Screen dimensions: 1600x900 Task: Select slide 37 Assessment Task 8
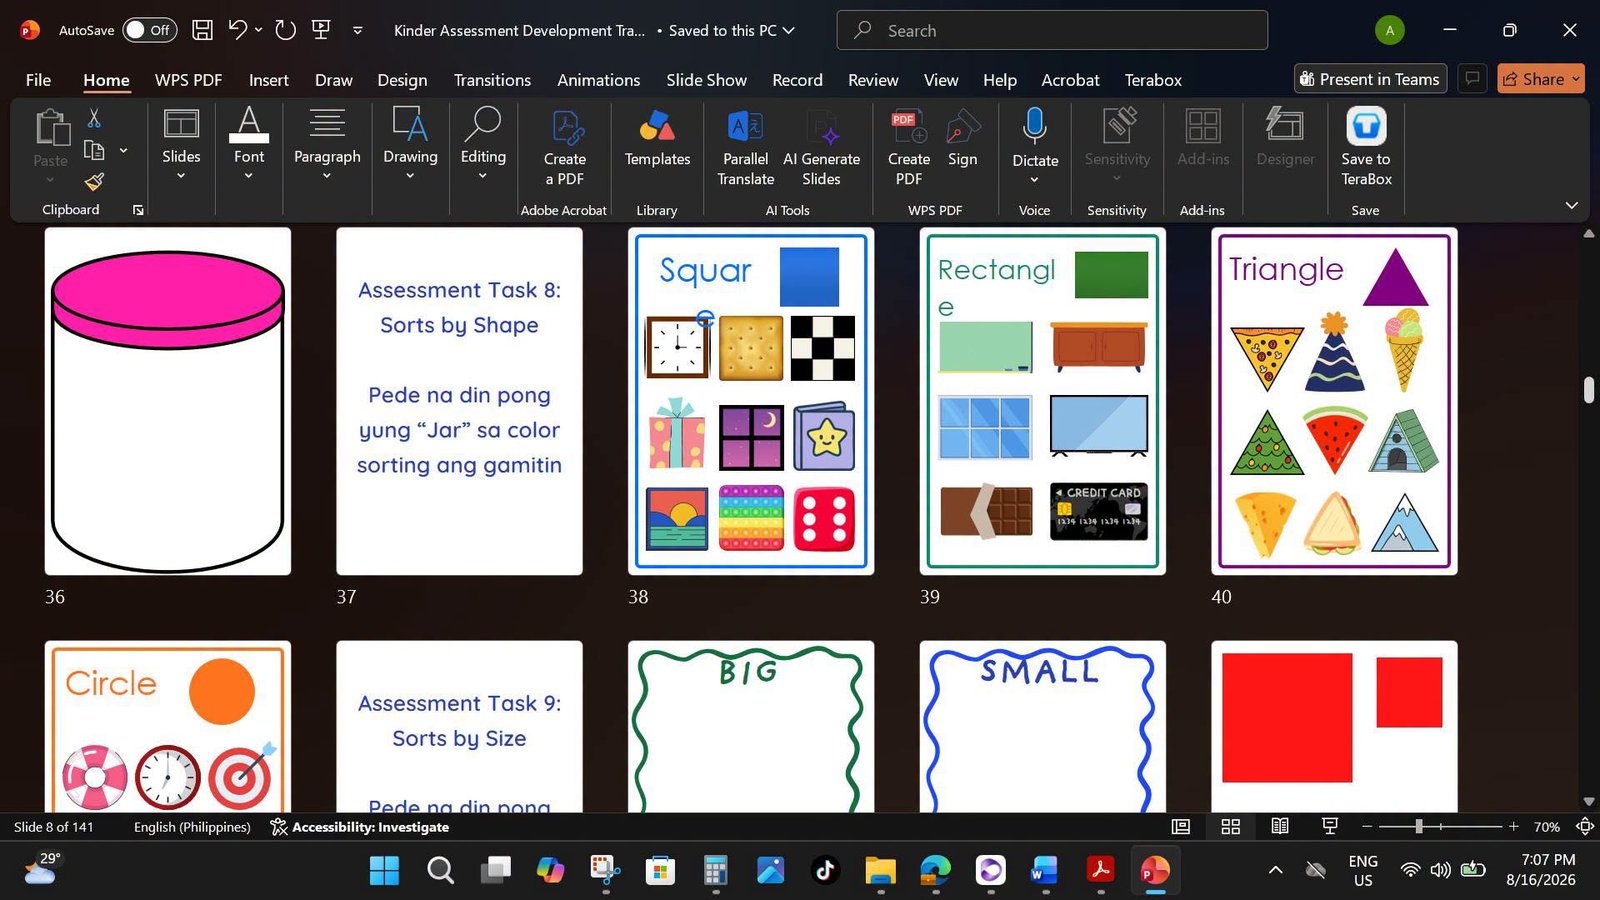459,401
